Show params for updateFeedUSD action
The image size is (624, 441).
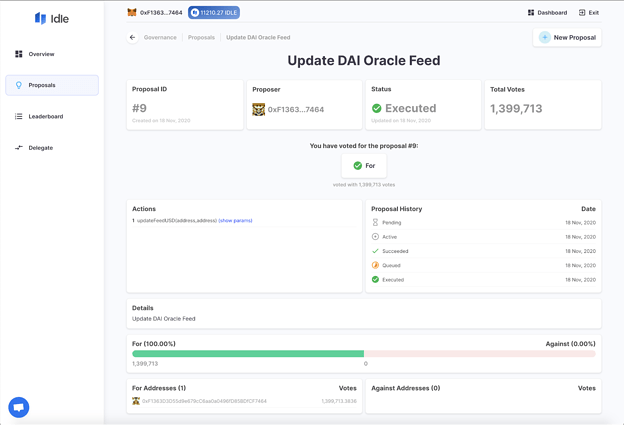(x=236, y=220)
